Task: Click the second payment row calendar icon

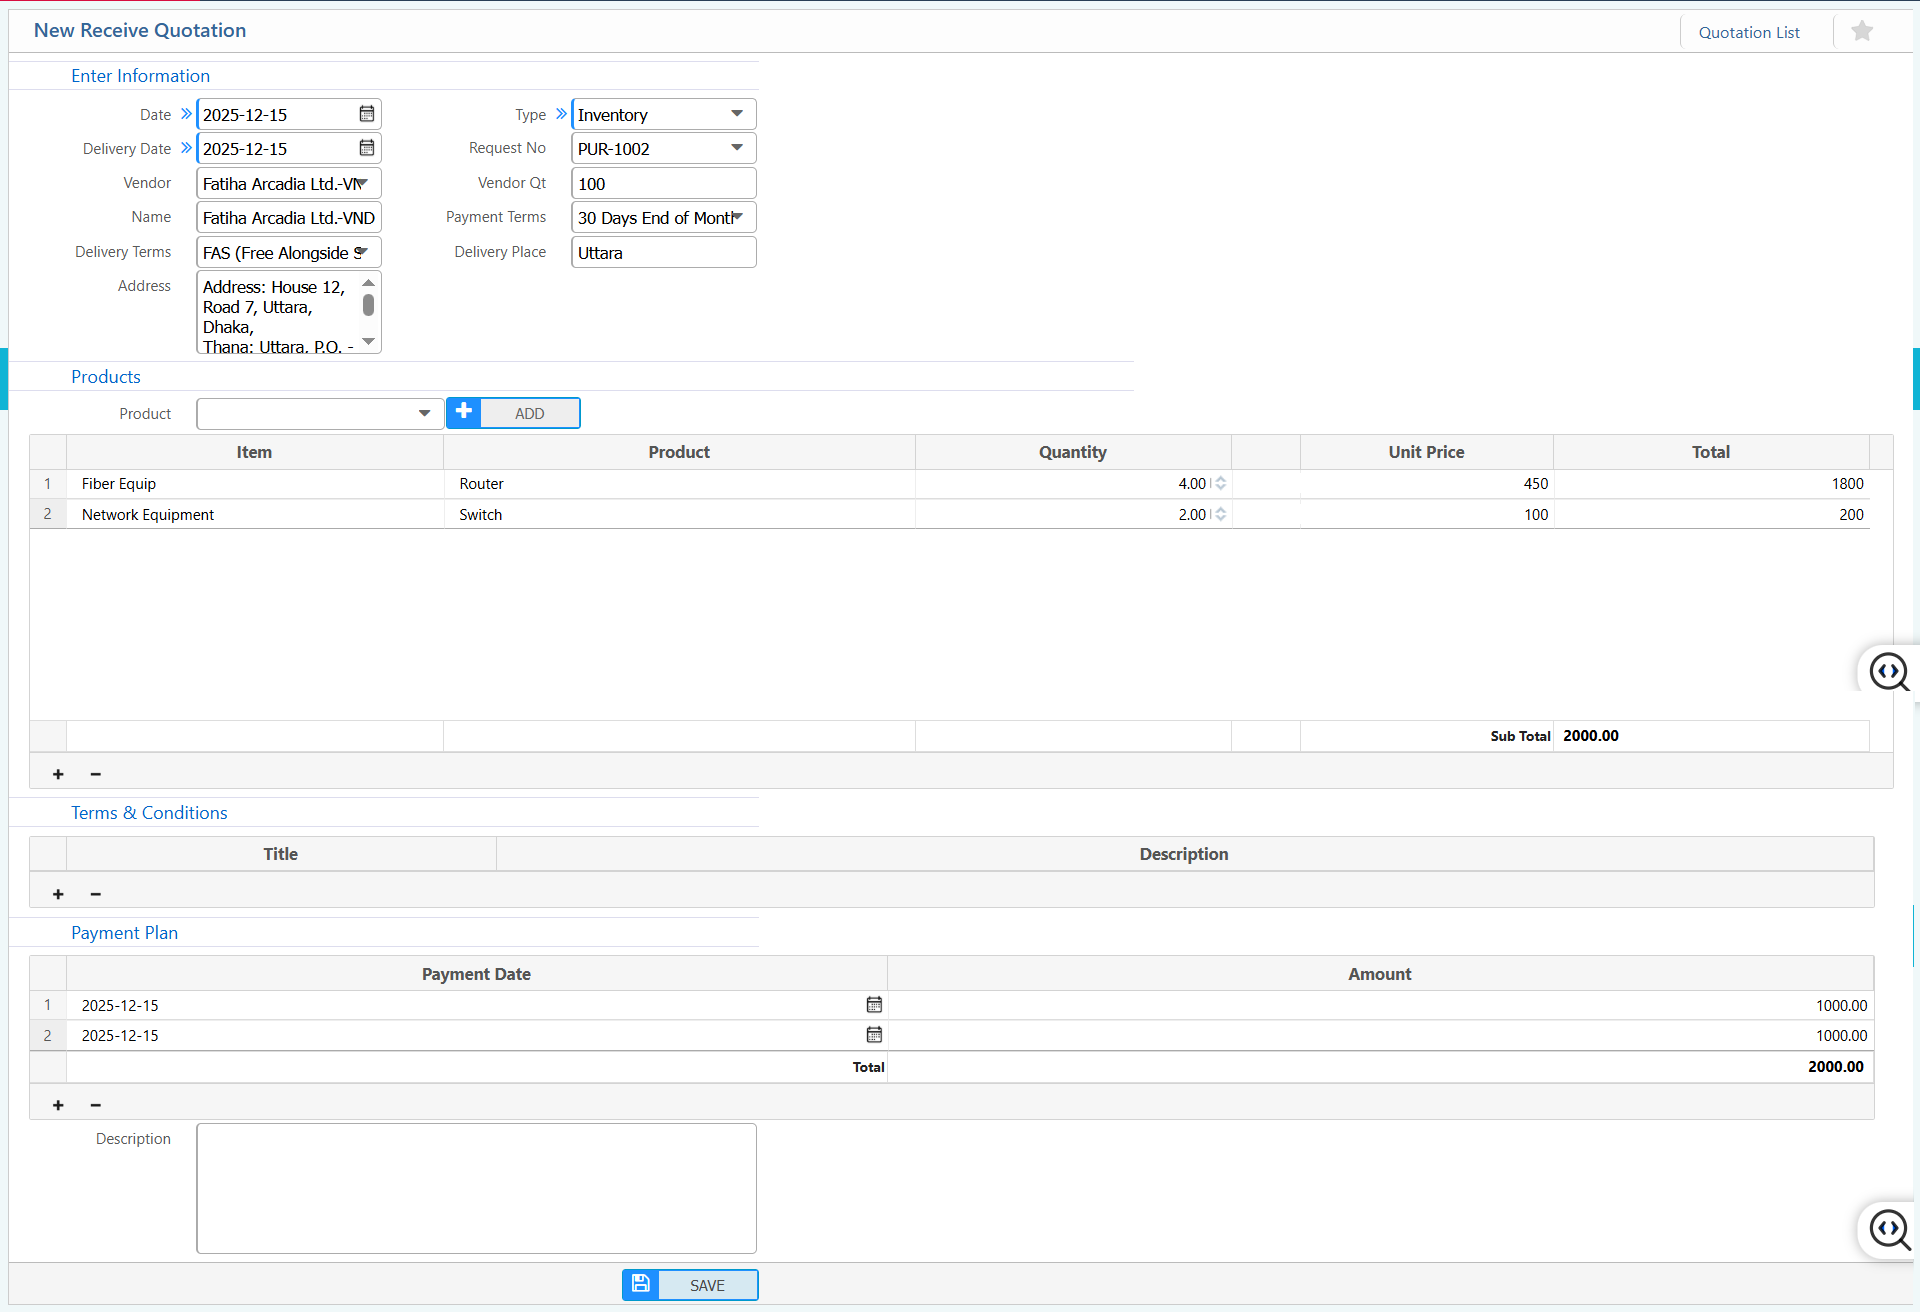Action: (874, 1035)
